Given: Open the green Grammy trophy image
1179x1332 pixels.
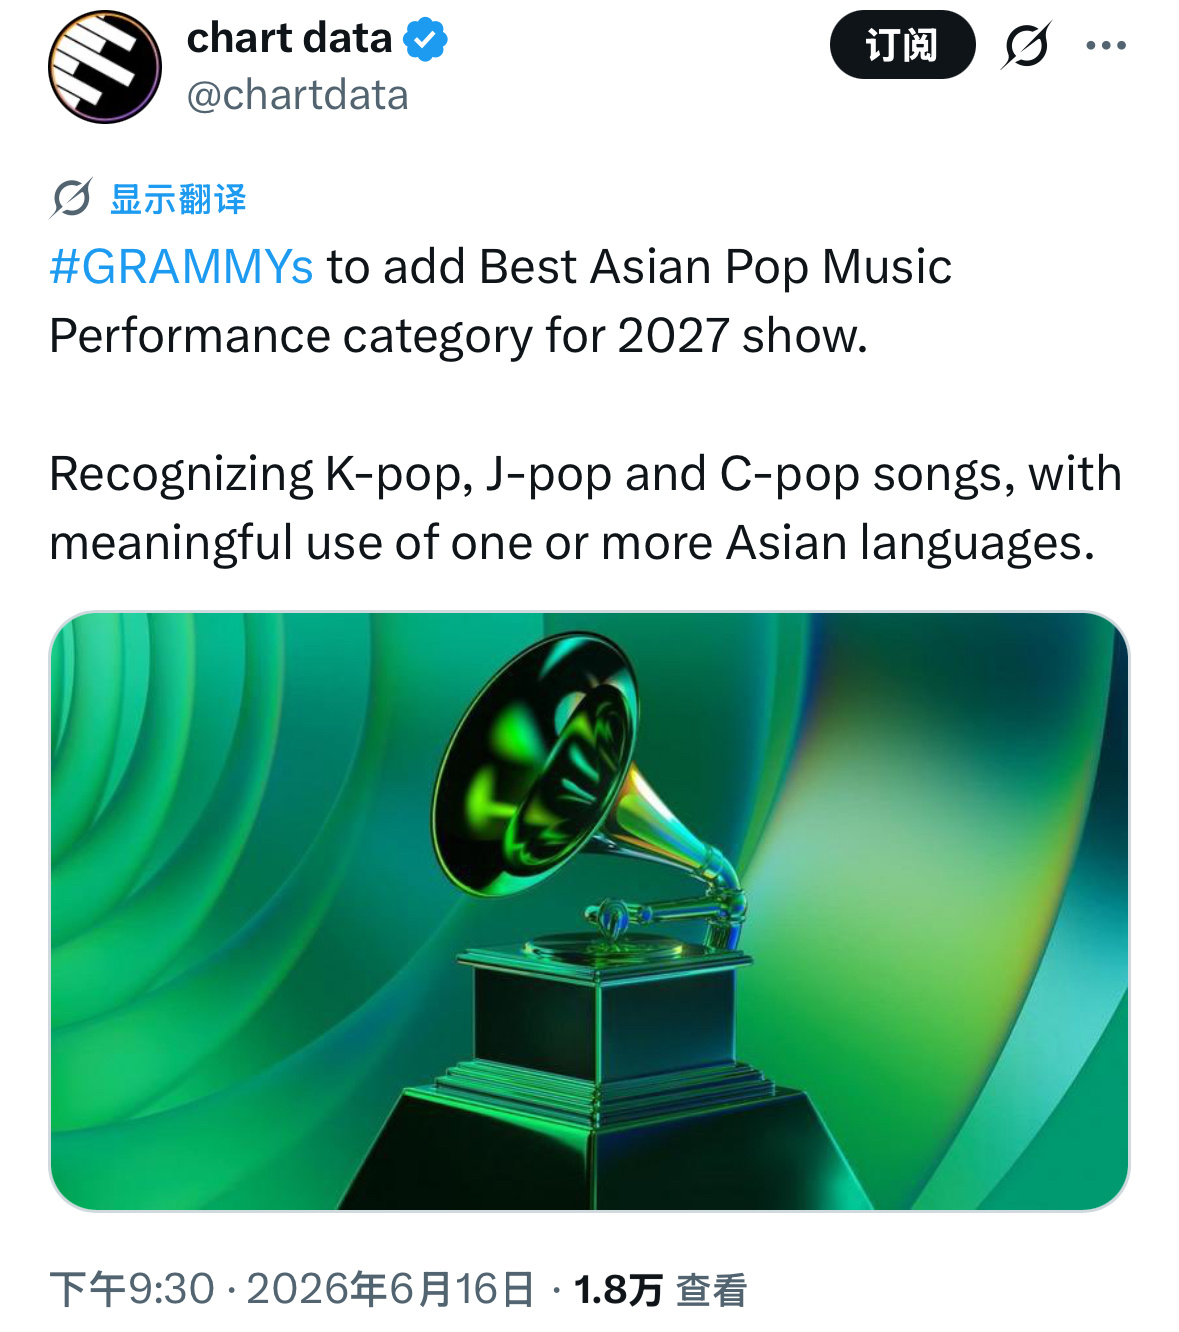Looking at the screenshot, I should pos(589,911).
